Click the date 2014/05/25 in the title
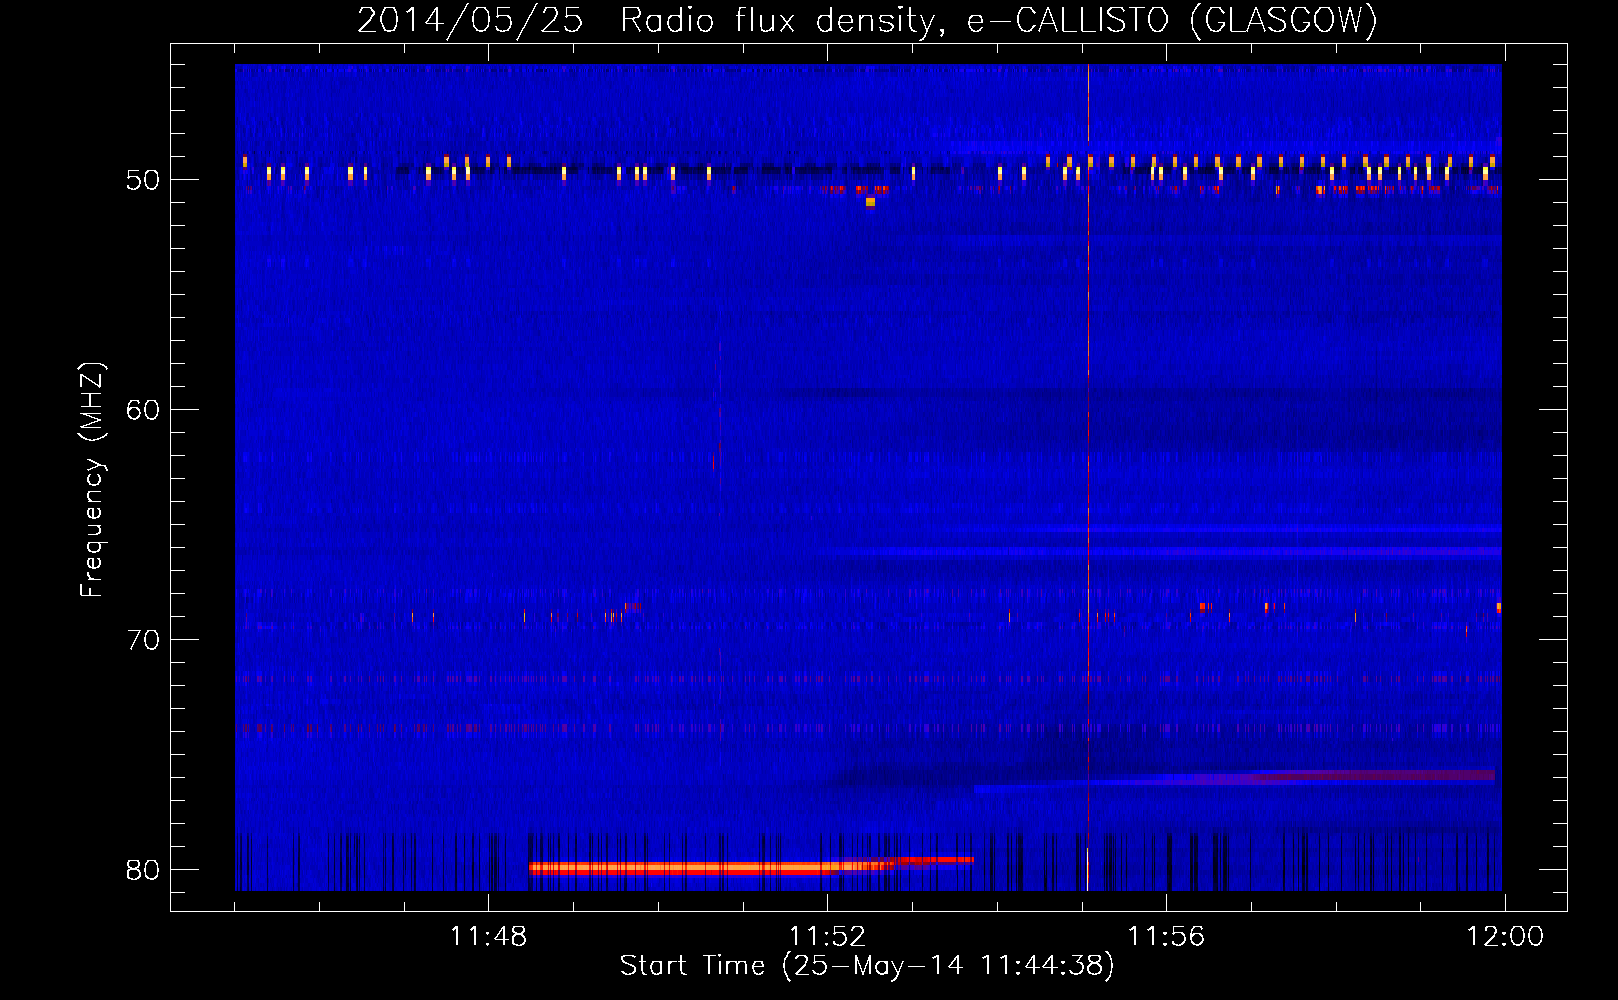Viewport: 1618px width, 1000px height. (x=470, y=20)
